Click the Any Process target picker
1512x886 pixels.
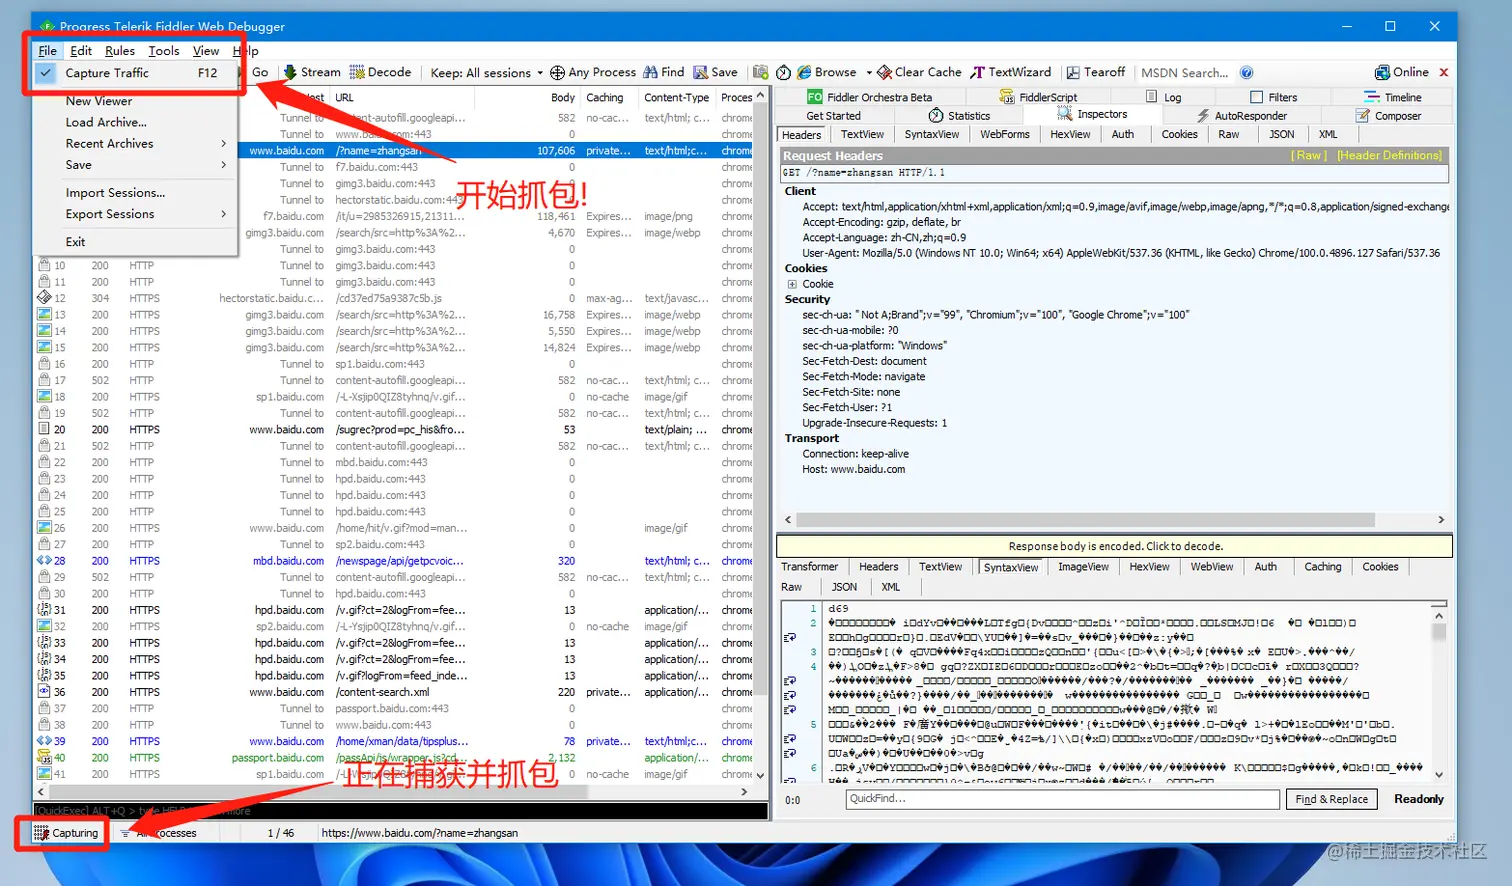tap(593, 72)
